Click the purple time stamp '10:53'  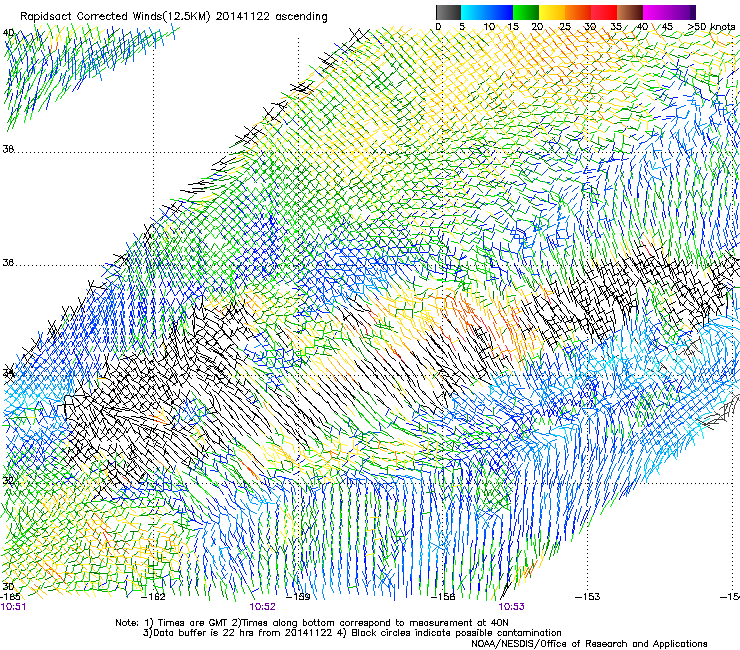point(512,607)
